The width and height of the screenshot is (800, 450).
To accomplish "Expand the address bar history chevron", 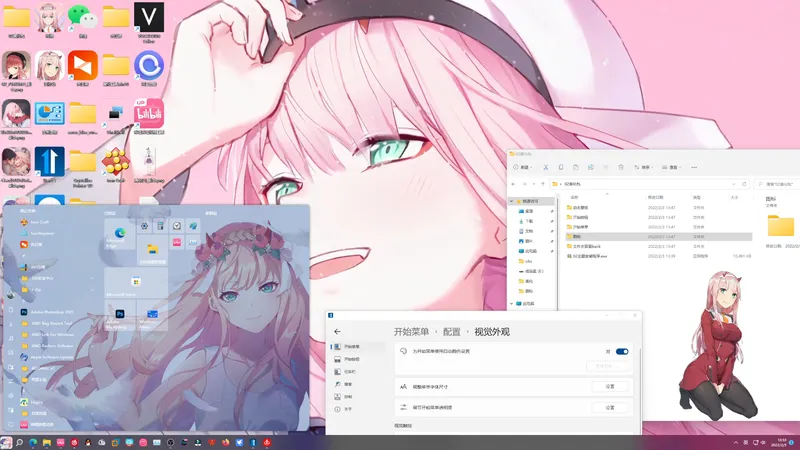I will (734, 184).
